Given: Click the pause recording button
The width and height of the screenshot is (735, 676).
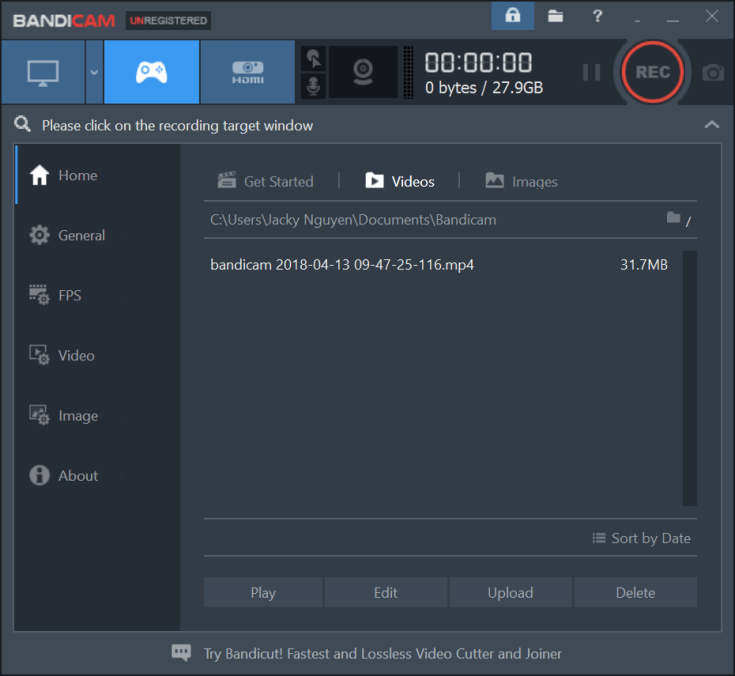Looking at the screenshot, I should (x=591, y=73).
